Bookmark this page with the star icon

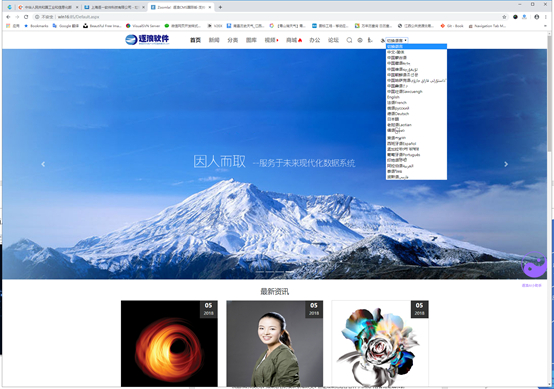(x=504, y=17)
